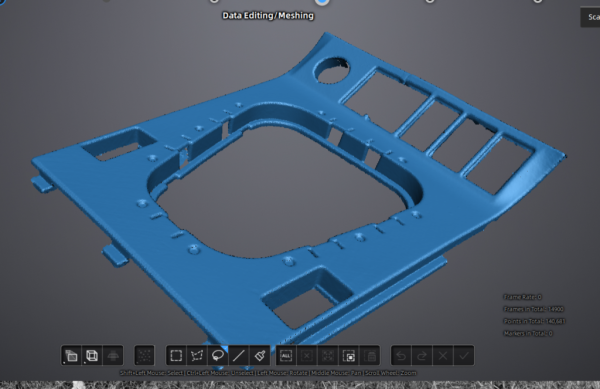Image resolution: width=600 pixels, height=389 pixels.
Task: Click the undo arrow
Action: pos(401,356)
